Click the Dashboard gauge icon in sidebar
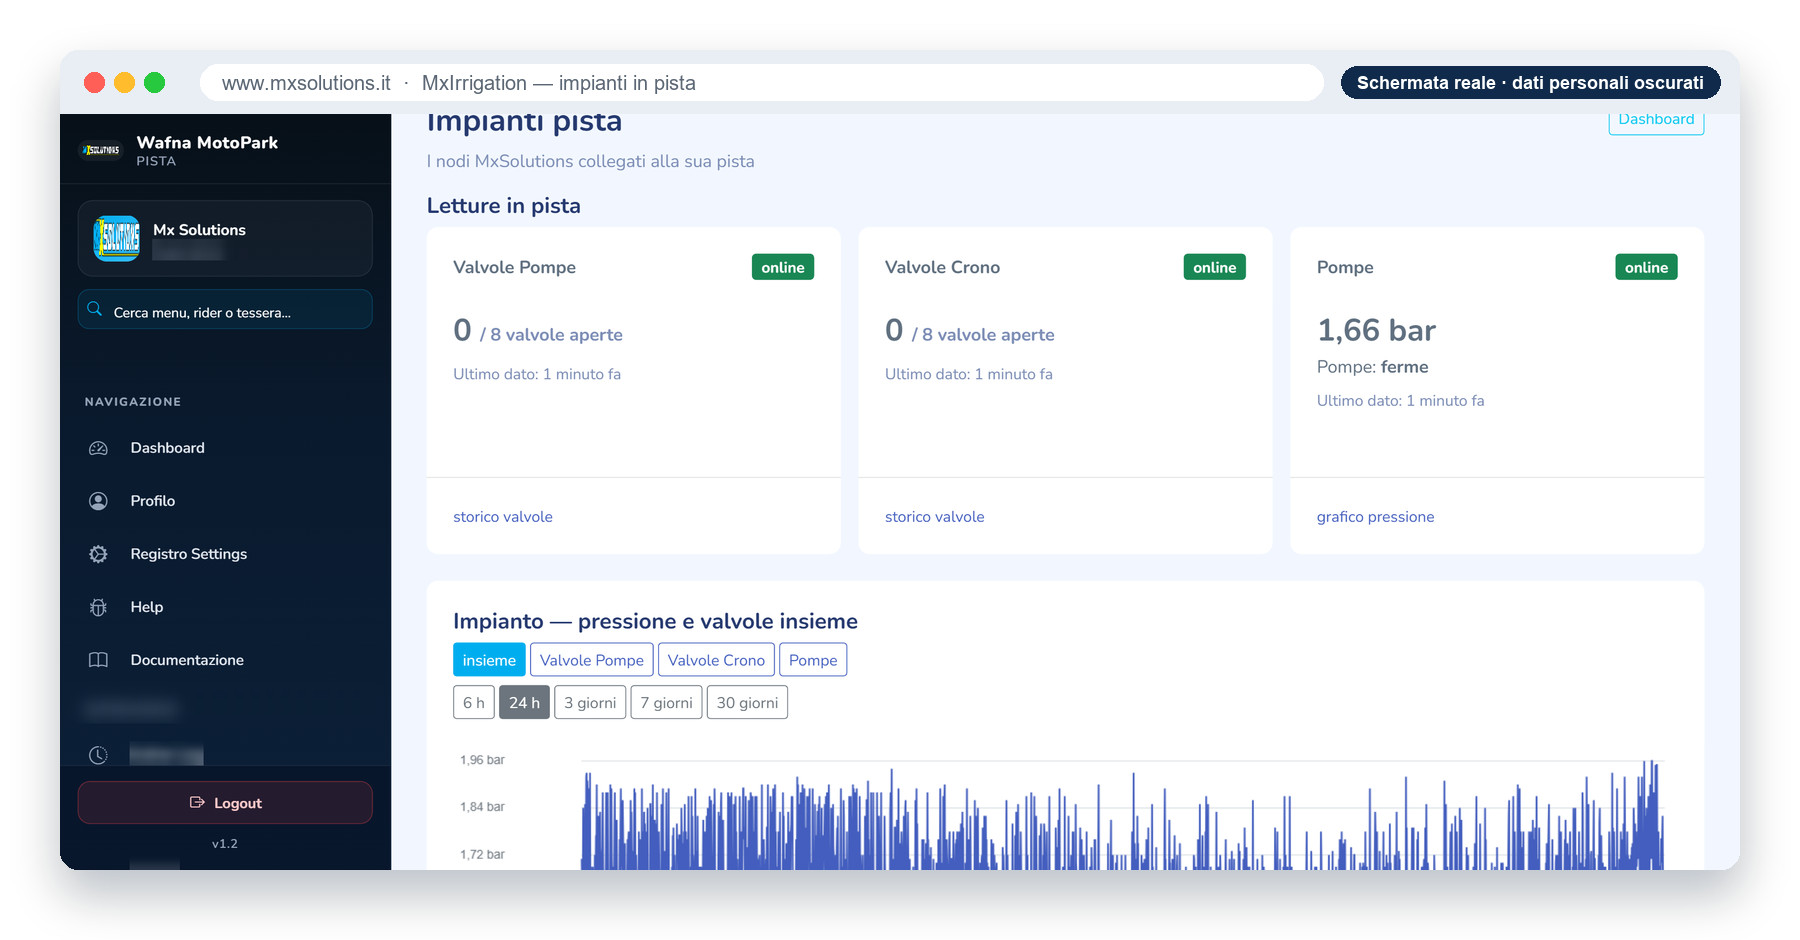This screenshot has height=940, width=1800. [98, 448]
